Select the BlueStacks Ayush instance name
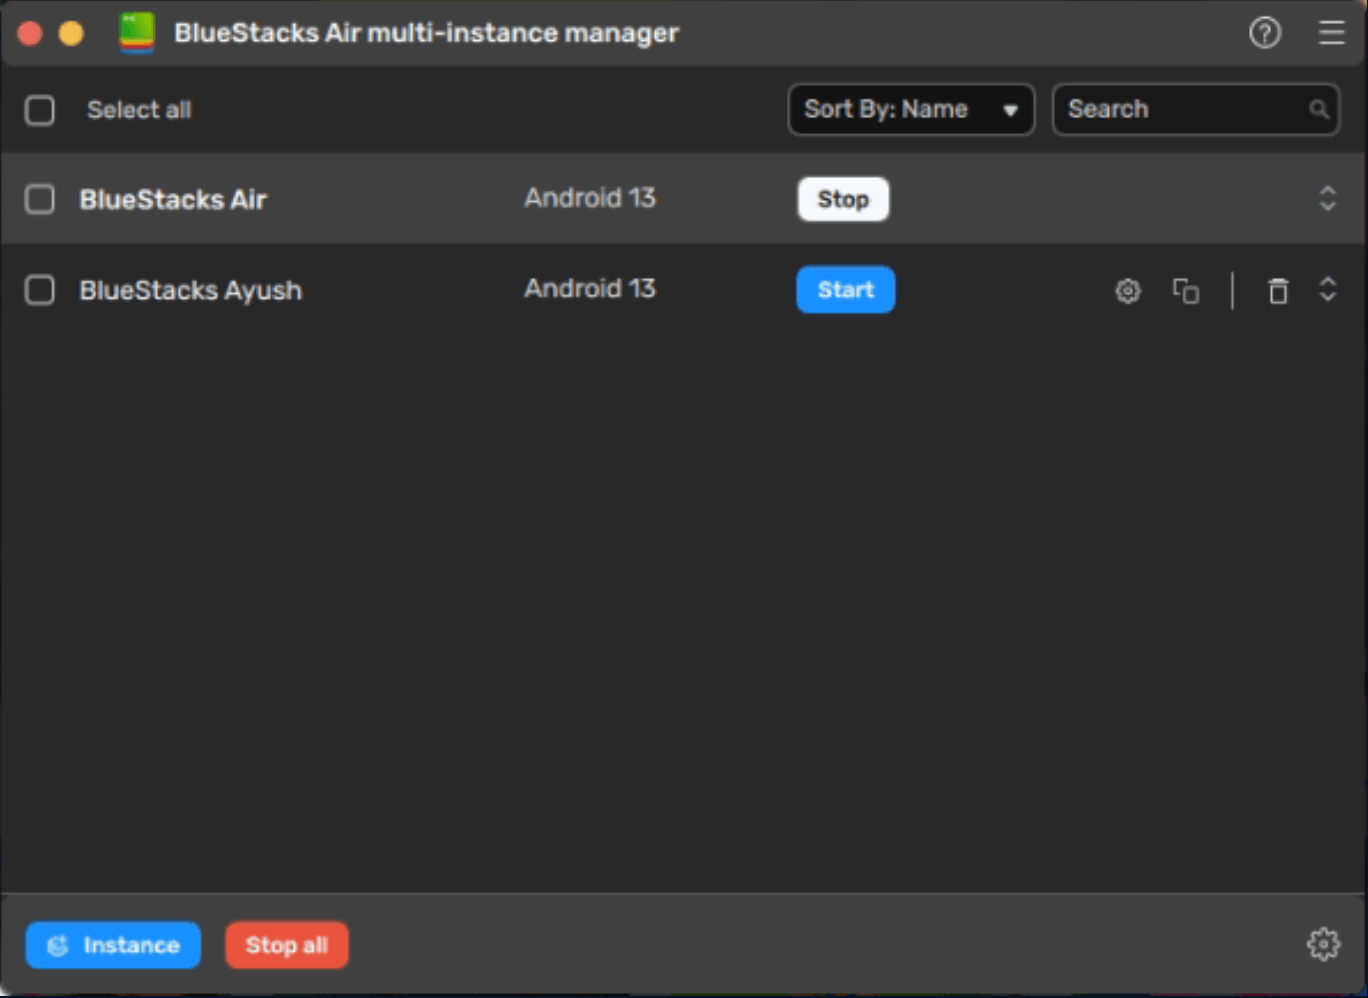The height and width of the screenshot is (998, 1368). coord(190,290)
